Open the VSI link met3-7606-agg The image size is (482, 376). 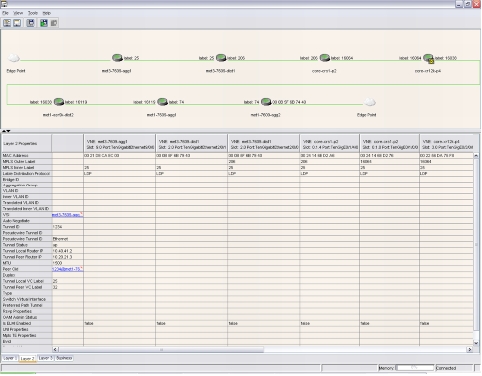coord(67,215)
